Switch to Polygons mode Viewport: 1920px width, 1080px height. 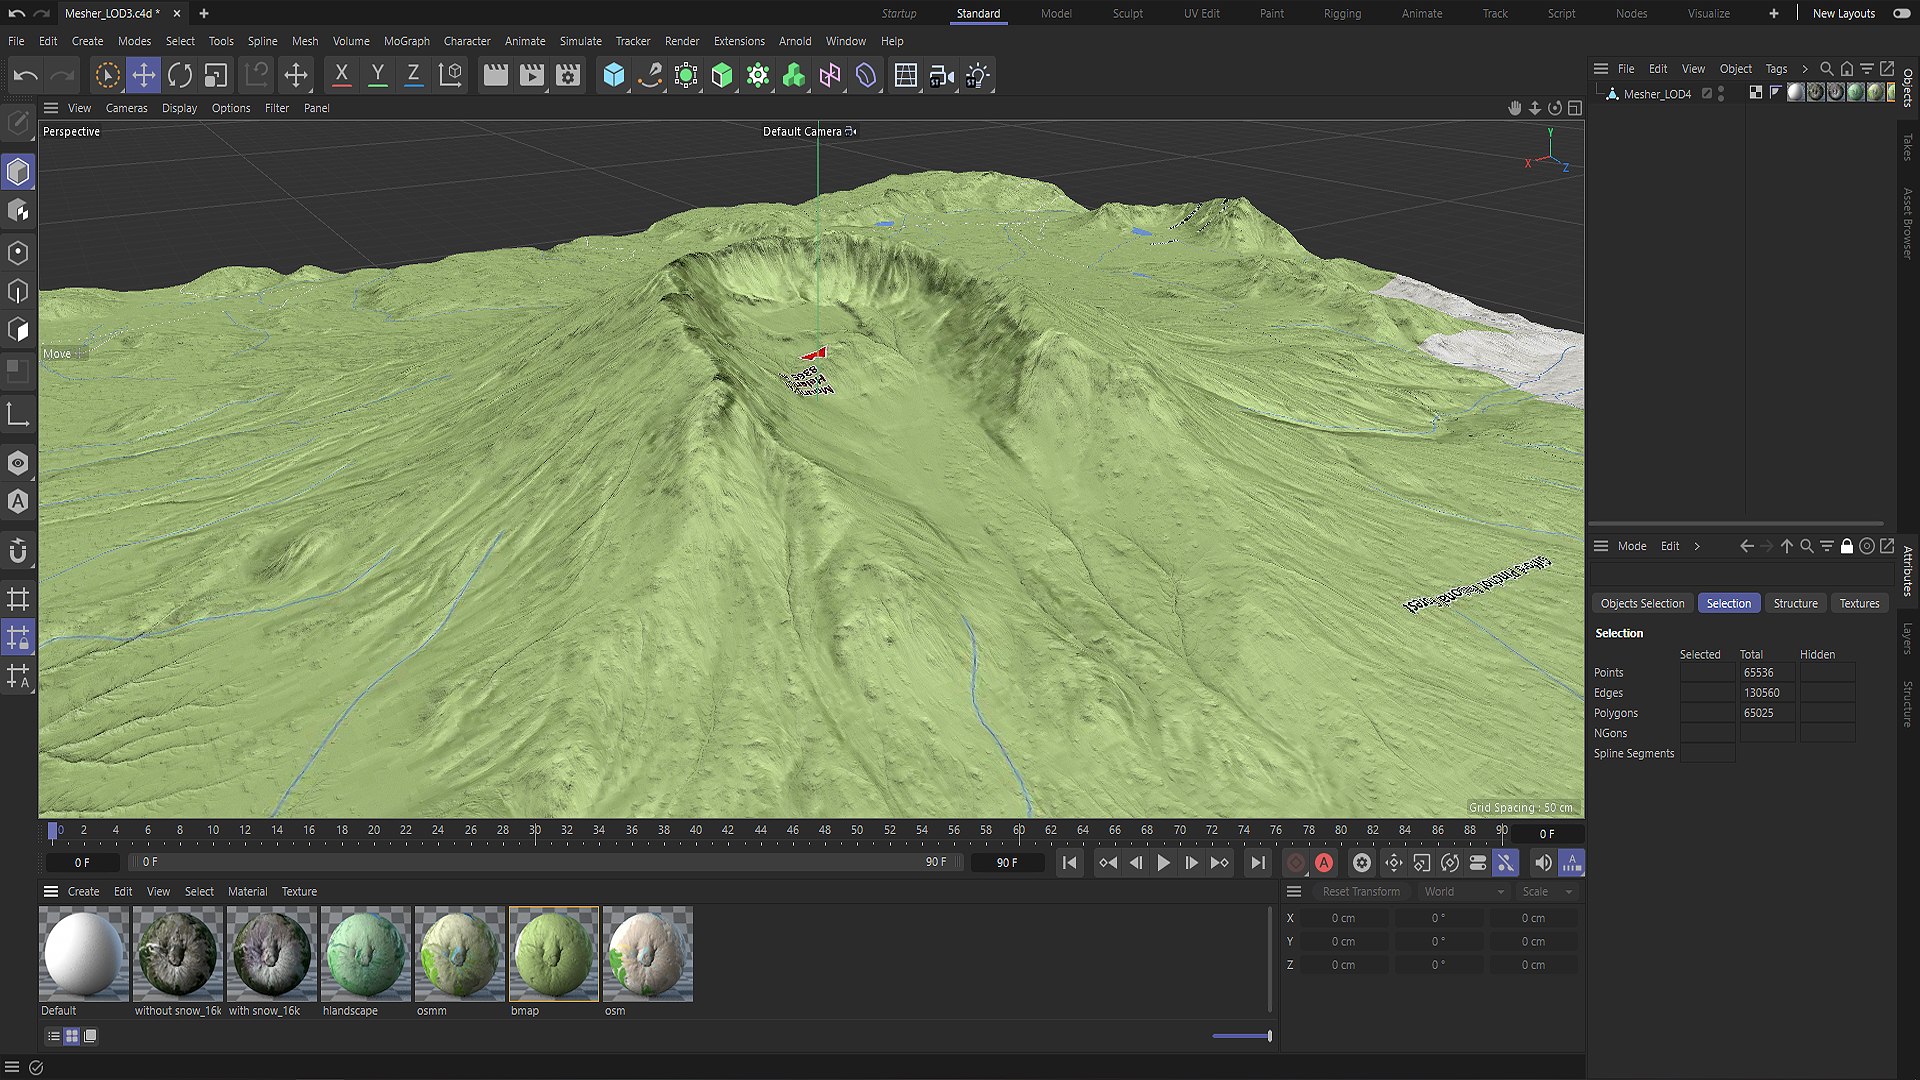point(18,330)
